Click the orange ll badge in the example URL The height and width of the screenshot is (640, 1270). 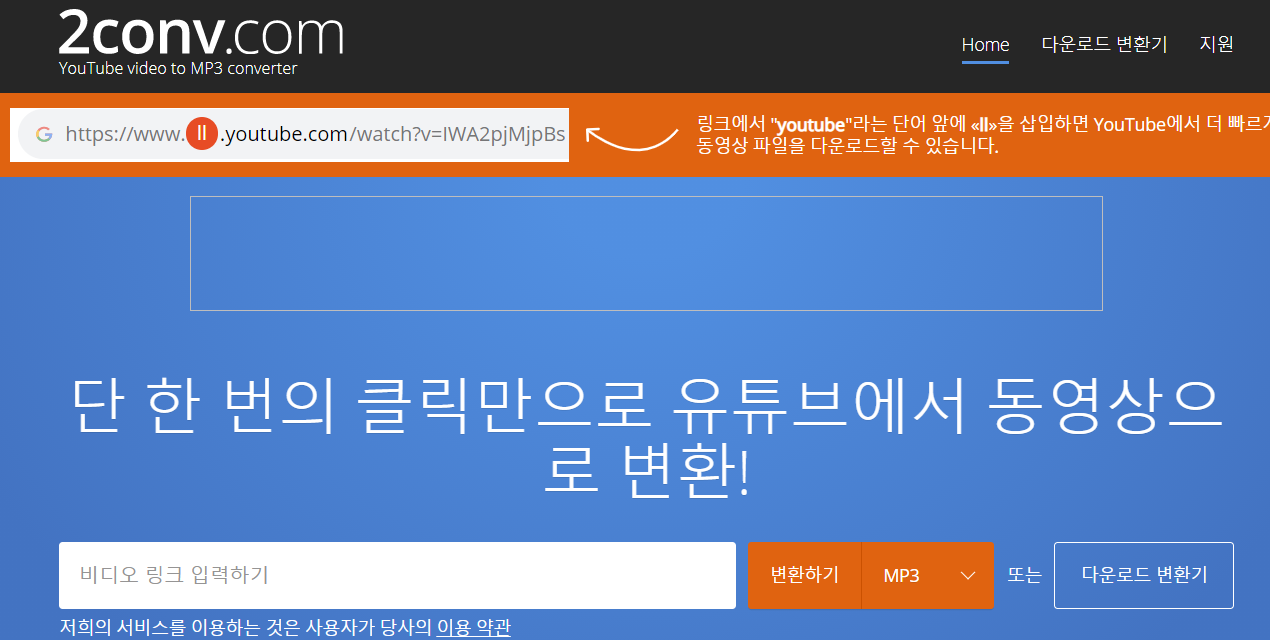[x=202, y=134]
